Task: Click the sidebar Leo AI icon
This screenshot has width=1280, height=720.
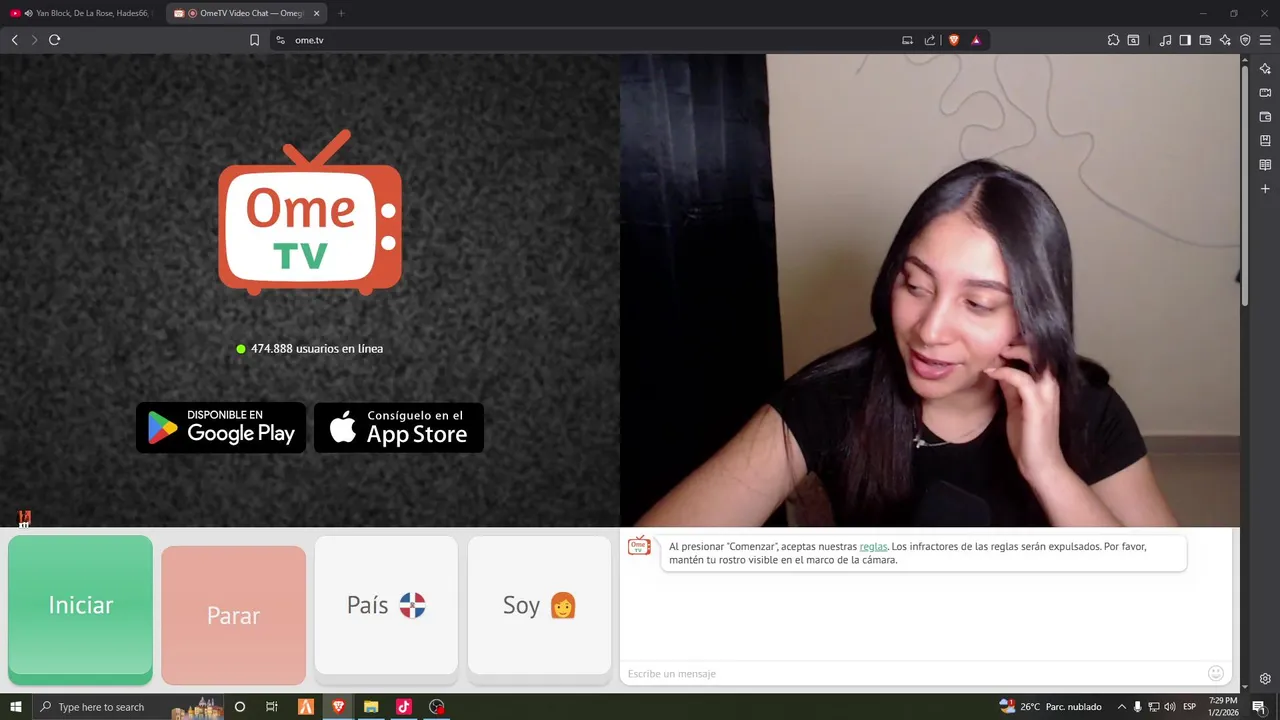Action: tap(1265, 68)
